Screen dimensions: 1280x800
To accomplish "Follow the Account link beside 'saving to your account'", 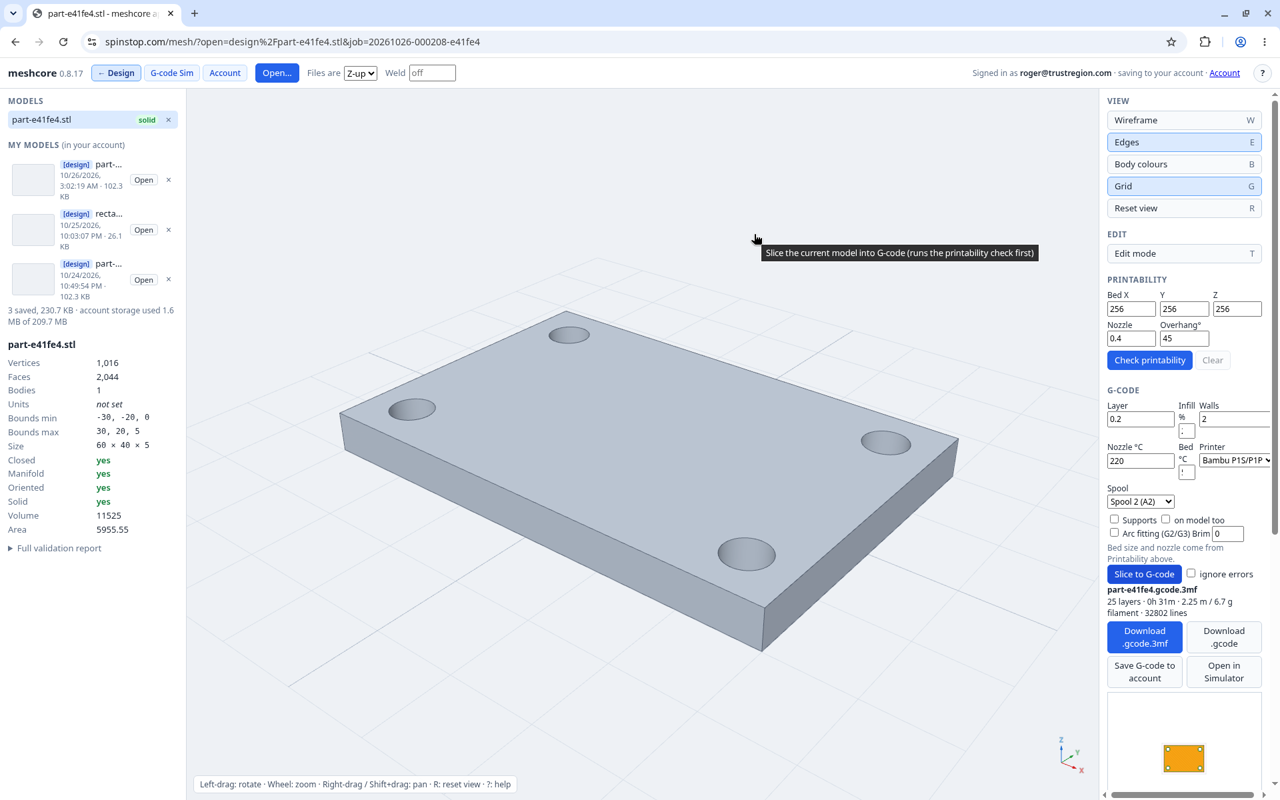I will pyautogui.click(x=1225, y=73).
